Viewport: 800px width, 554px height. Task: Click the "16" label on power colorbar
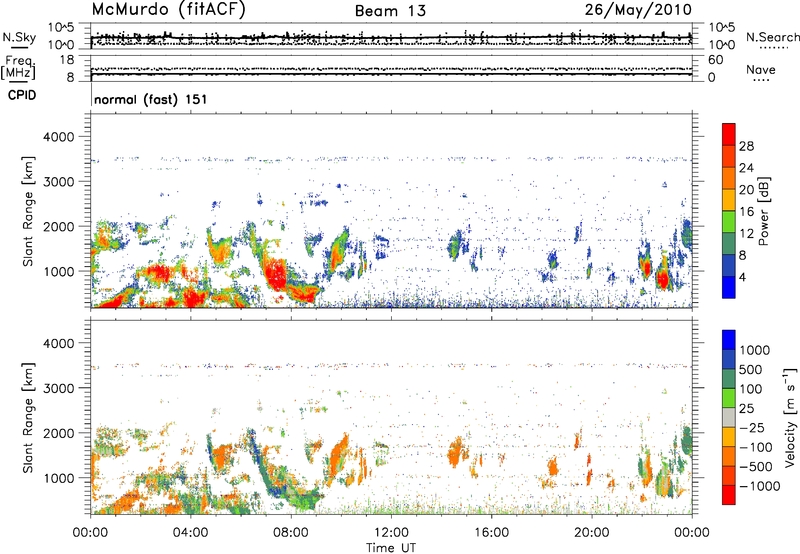pyautogui.click(x=746, y=212)
